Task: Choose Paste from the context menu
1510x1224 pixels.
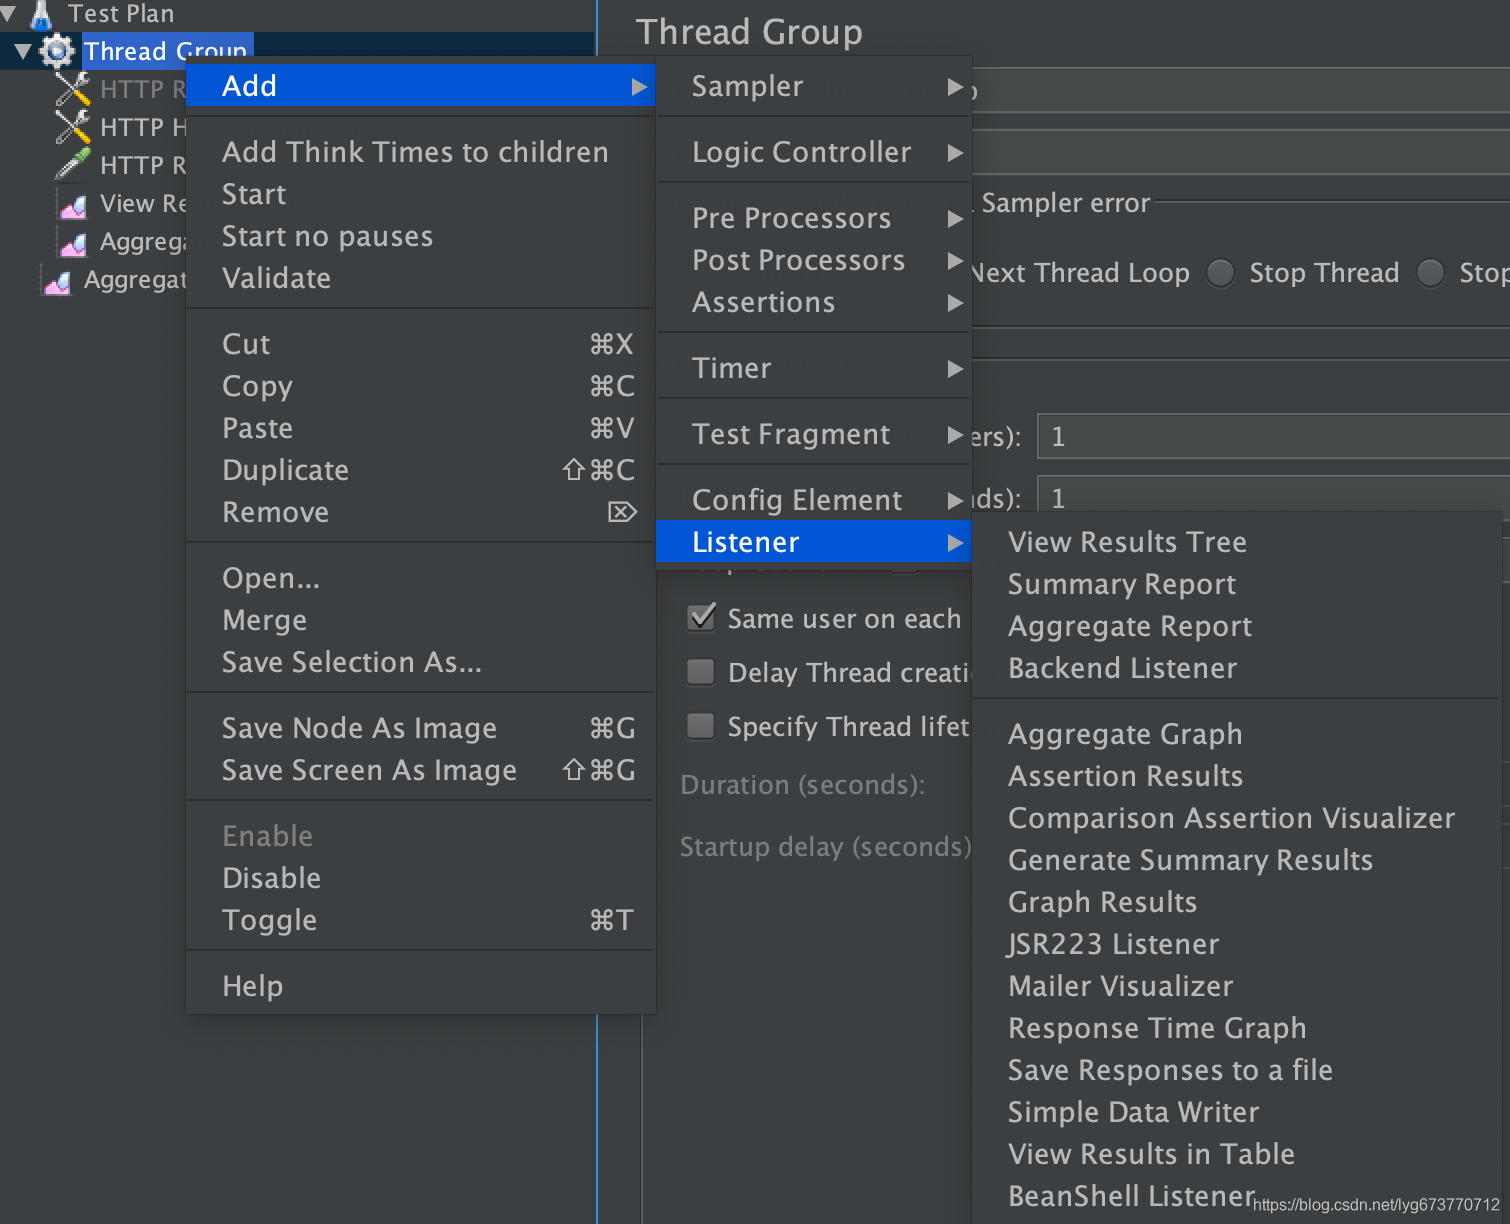Action: coord(420,428)
